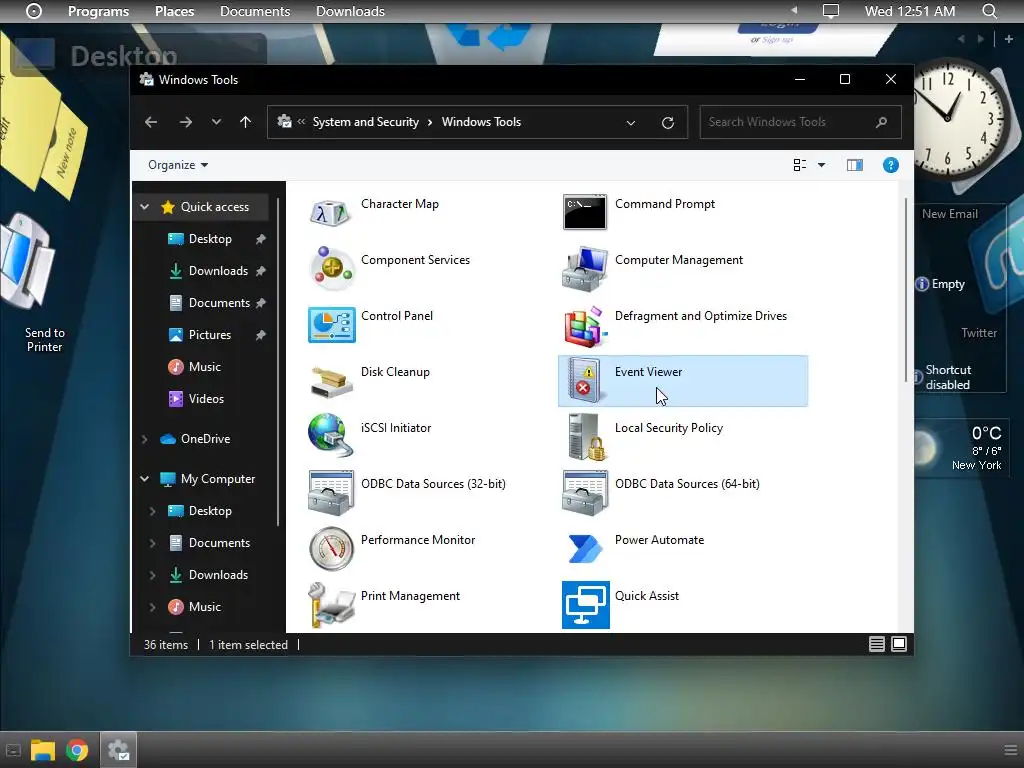
Task: Click the Search Windows Tools field
Action: (x=800, y=122)
